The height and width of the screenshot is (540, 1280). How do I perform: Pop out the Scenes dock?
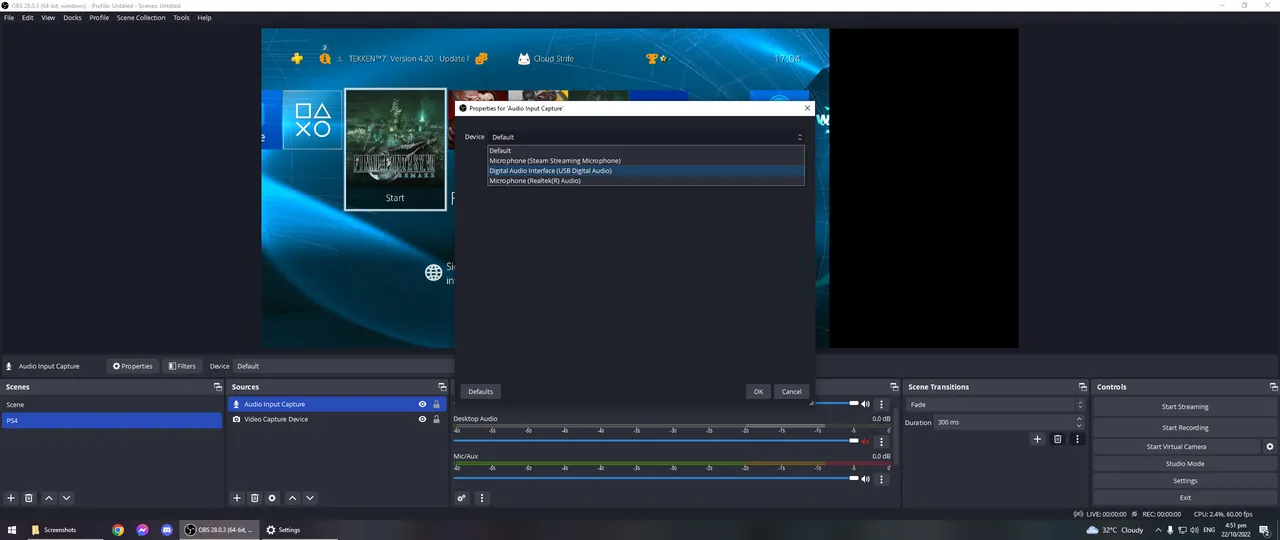tap(218, 387)
